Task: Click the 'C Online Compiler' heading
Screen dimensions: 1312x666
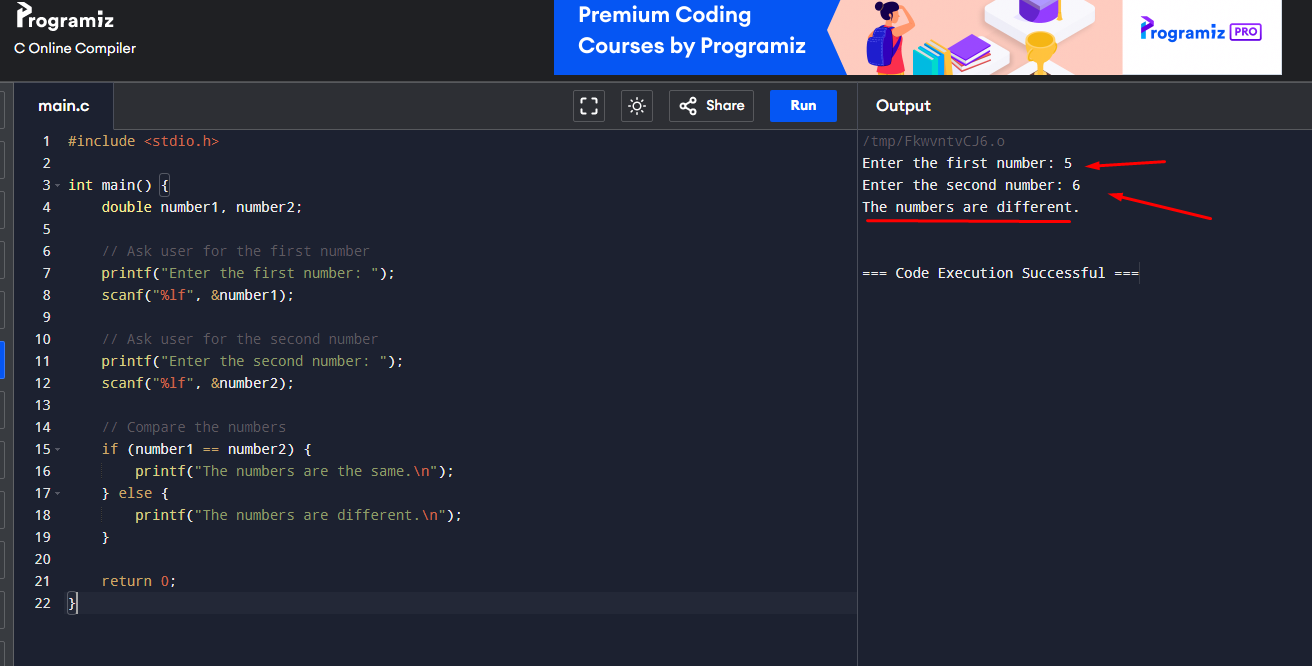Action: tap(75, 48)
